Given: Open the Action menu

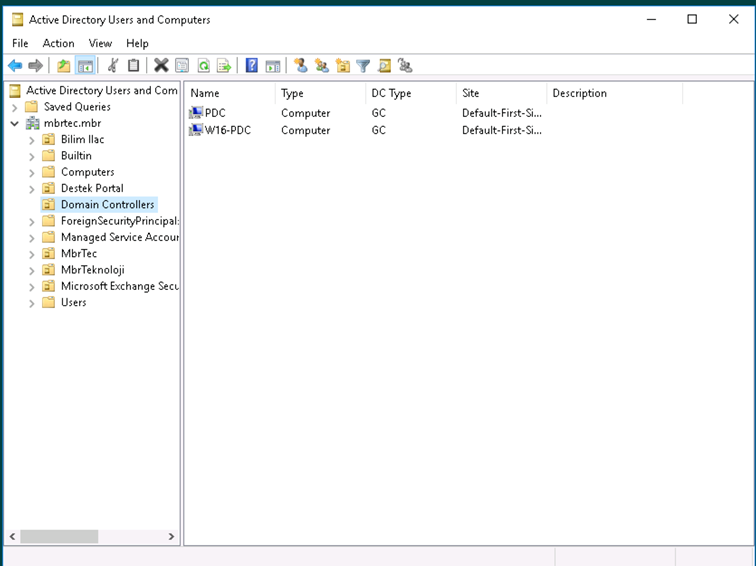Looking at the screenshot, I should (58, 43).
